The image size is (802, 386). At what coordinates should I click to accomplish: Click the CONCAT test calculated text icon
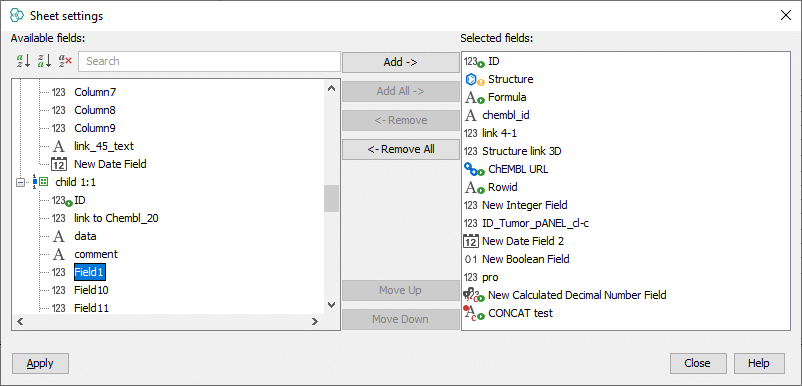[x=474, y=313]
